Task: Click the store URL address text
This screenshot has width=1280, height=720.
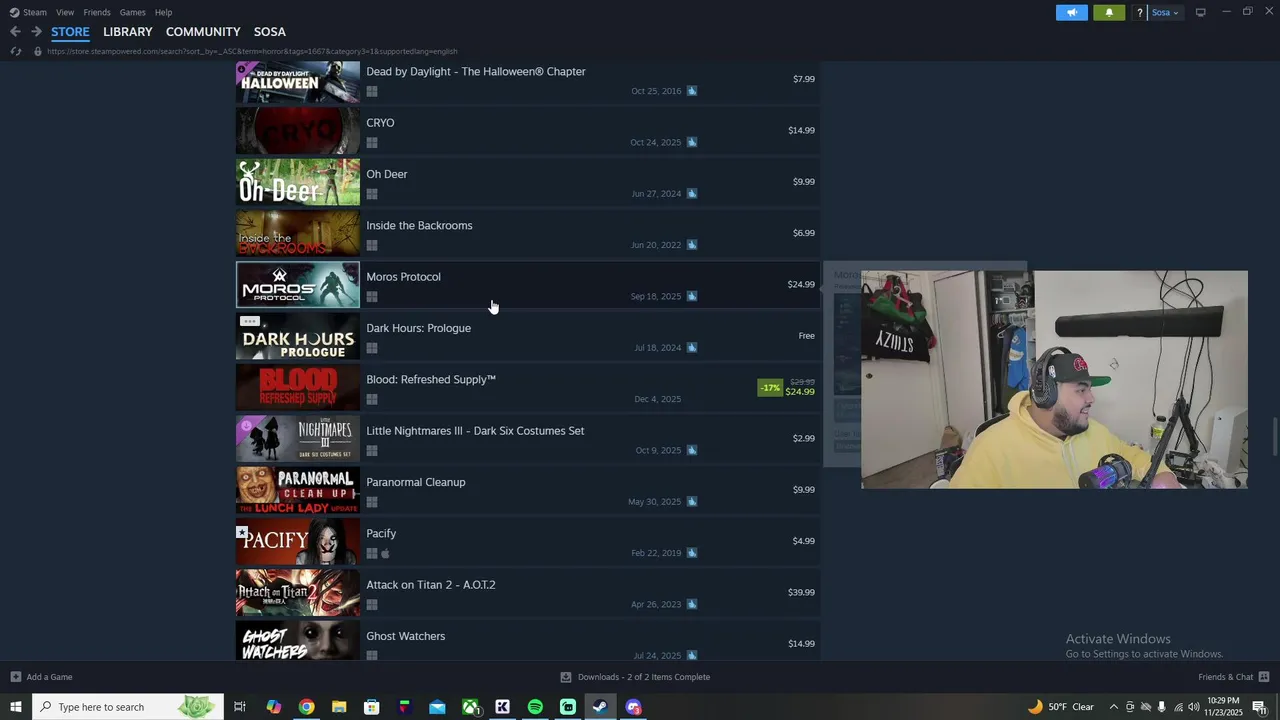Action: click(252, 51)
